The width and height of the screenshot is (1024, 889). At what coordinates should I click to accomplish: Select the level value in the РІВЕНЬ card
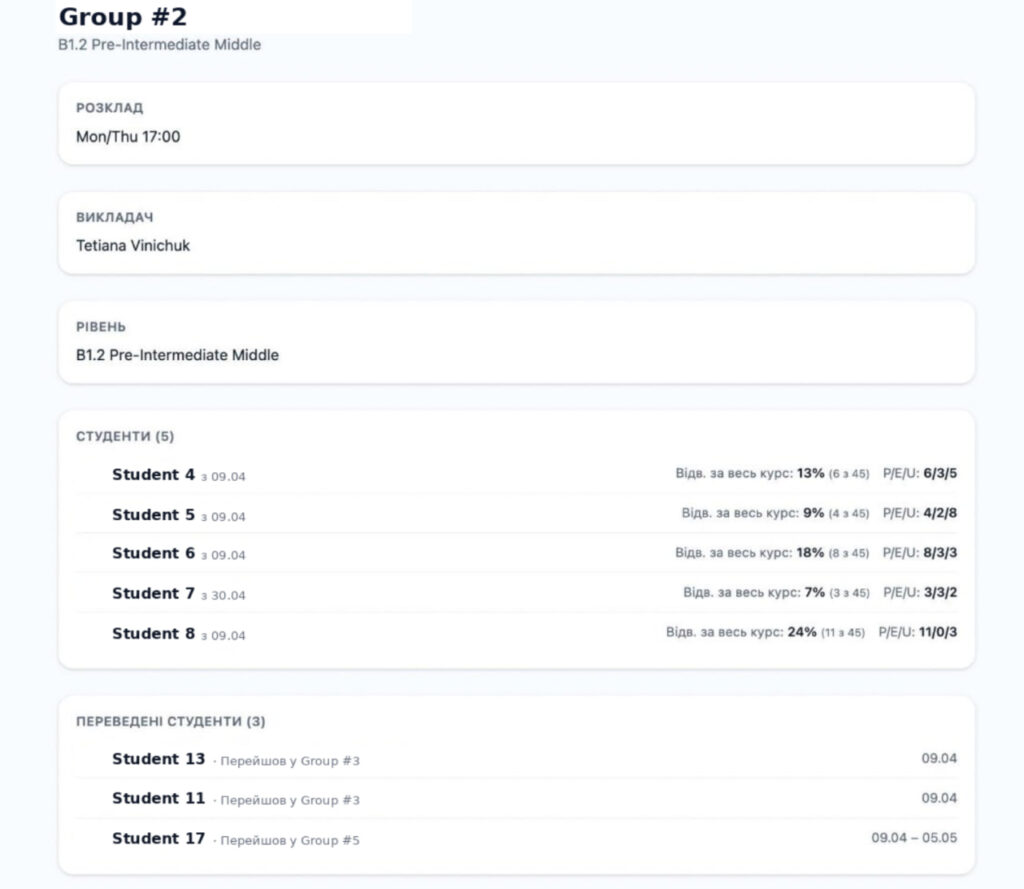coord(177,355)
